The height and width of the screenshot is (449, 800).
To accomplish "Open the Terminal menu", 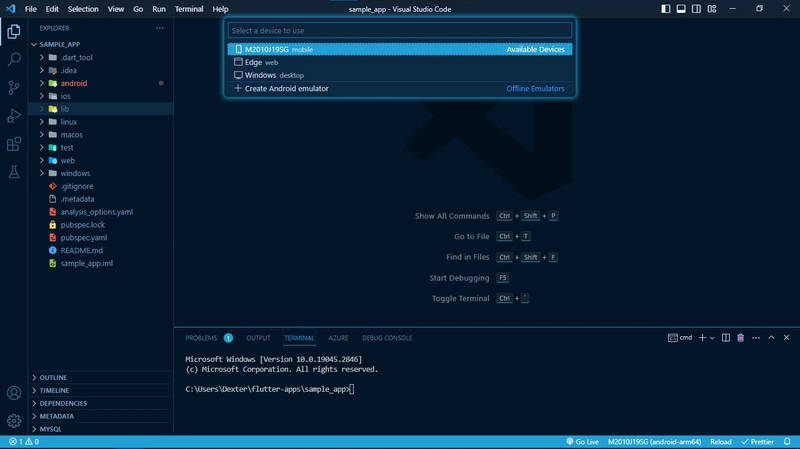I will point(188,9).
